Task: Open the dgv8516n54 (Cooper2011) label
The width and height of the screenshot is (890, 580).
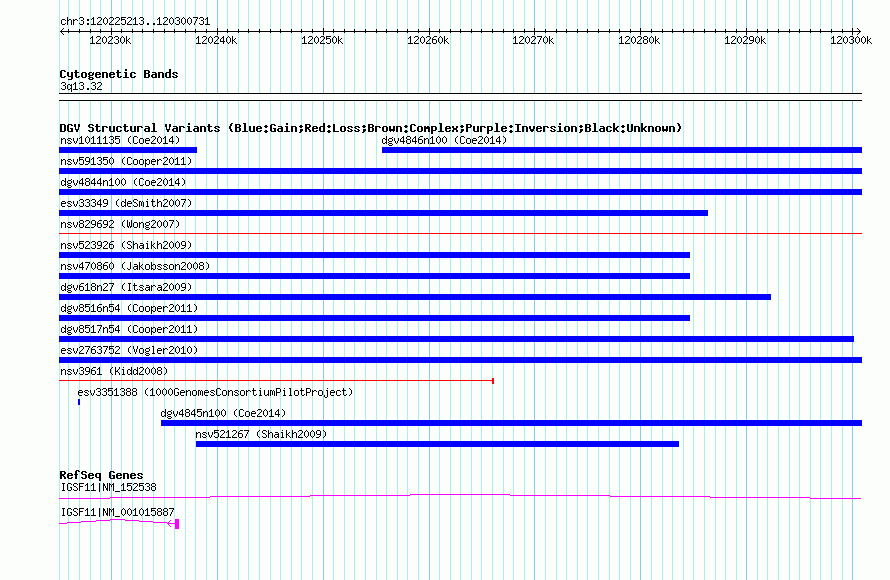Action: (129, 308)
